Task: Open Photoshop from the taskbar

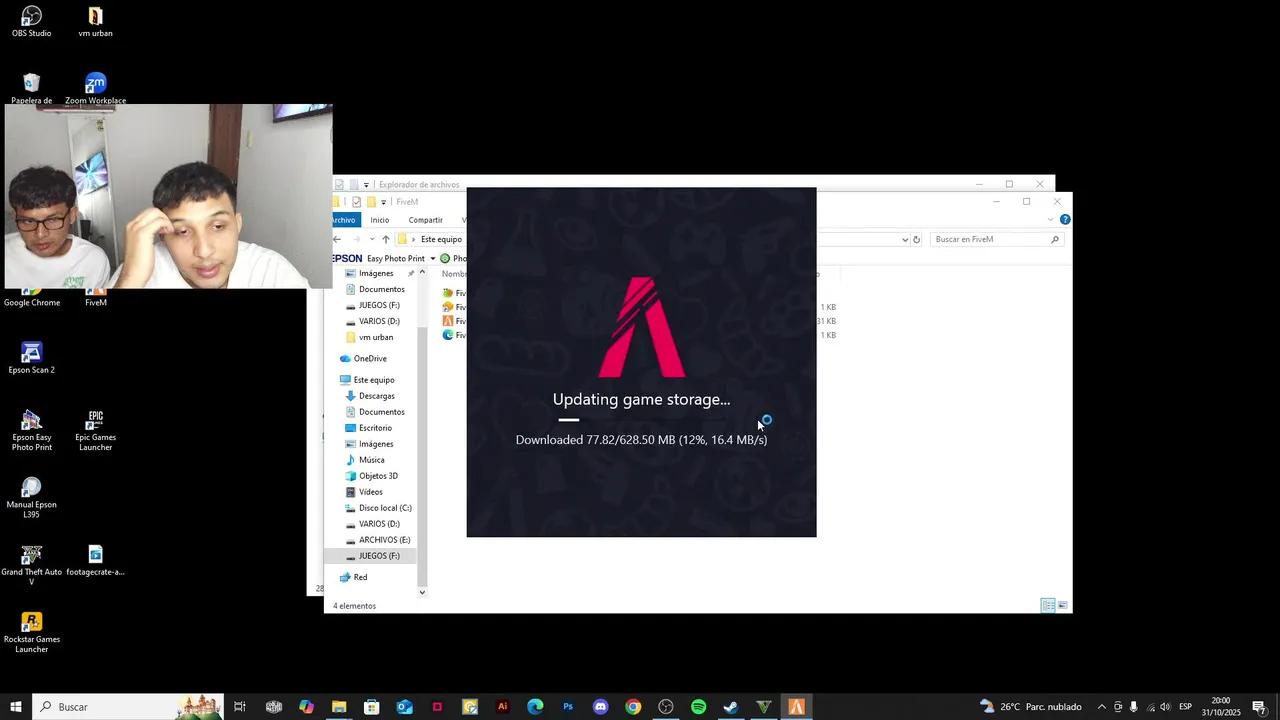Action: 568,707
